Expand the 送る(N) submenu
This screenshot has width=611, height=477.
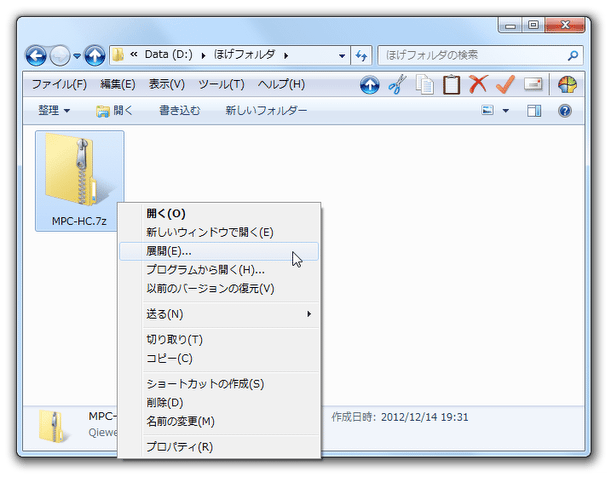(x=219, y=314)
